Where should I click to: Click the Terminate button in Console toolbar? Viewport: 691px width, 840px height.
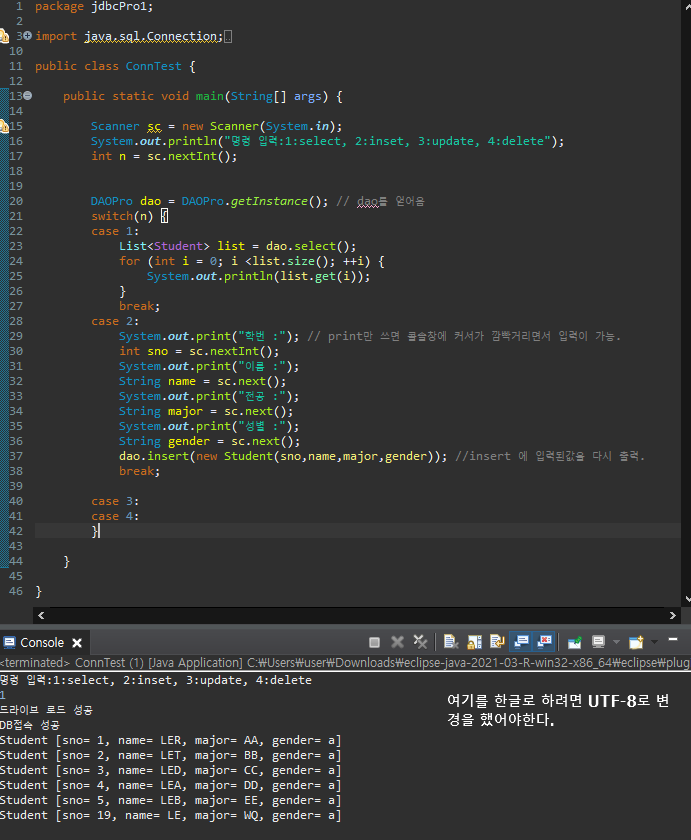tap(374, 642)
